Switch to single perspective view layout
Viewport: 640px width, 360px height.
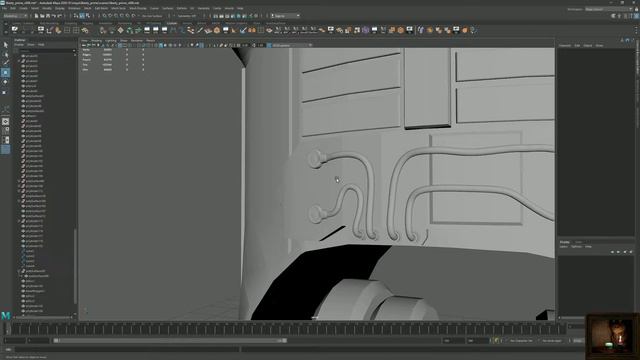pos(5,121)
